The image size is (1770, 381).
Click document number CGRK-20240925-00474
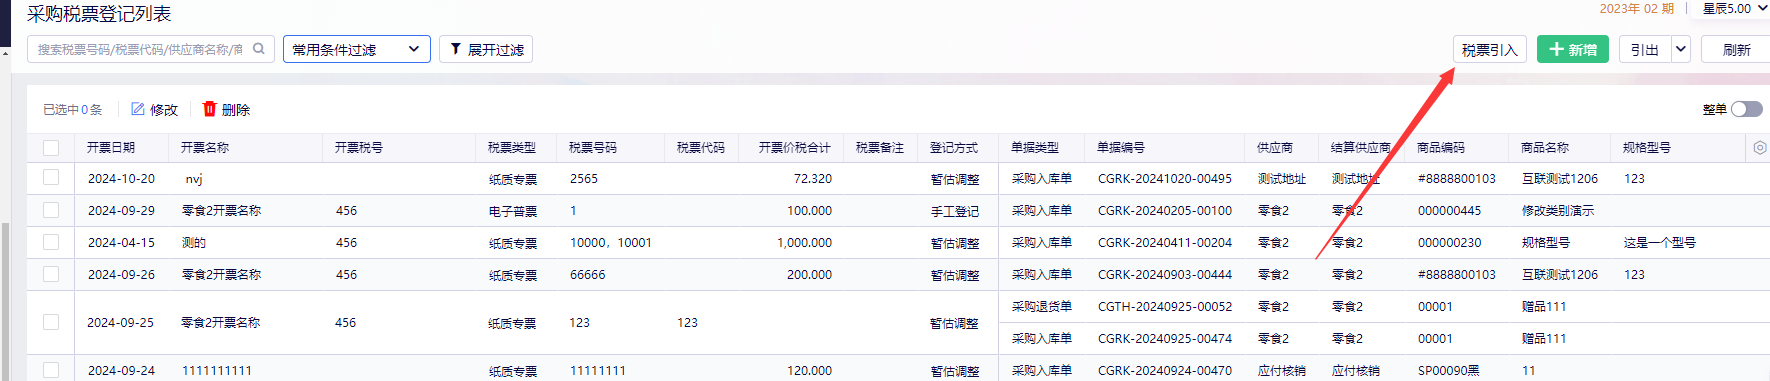click(1165, 338)
